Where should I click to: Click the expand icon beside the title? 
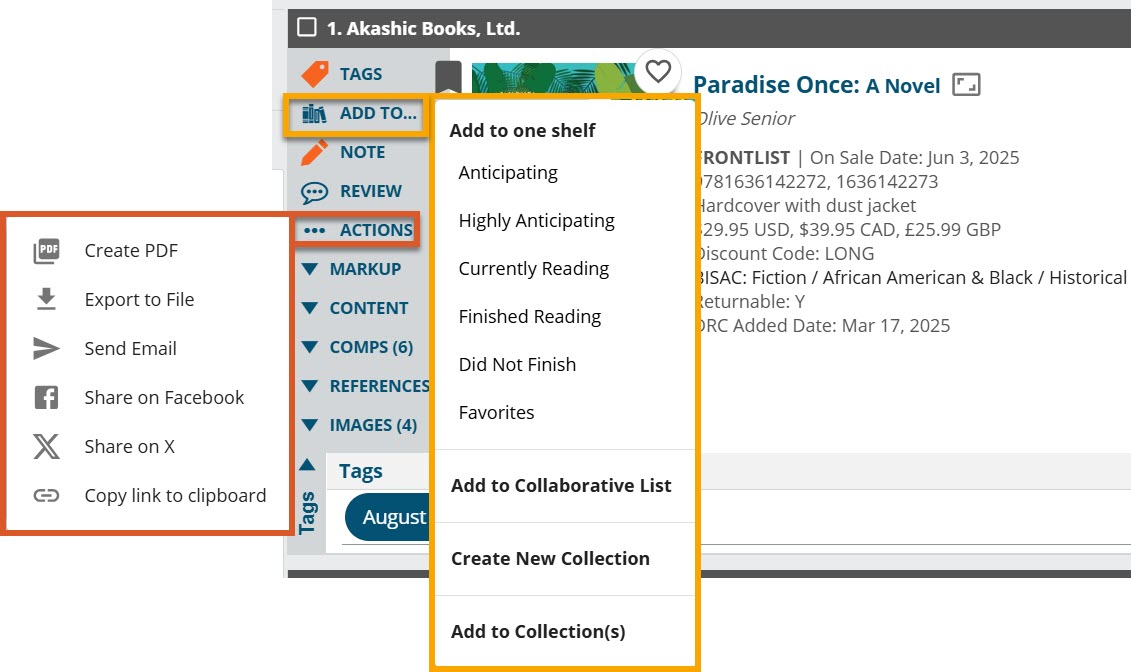tap(966, 85)
